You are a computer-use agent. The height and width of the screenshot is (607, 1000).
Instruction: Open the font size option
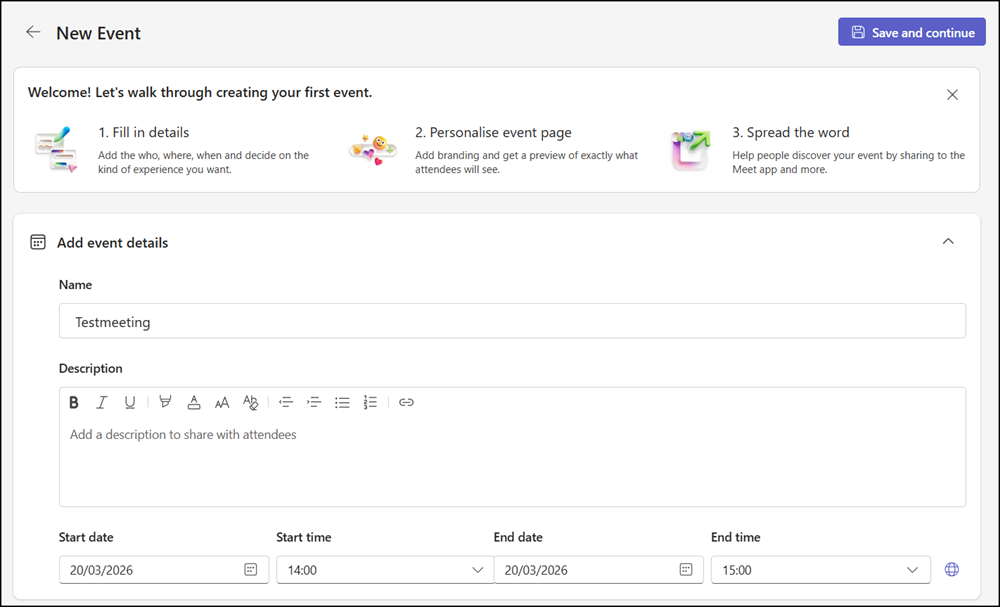(222, 402)
